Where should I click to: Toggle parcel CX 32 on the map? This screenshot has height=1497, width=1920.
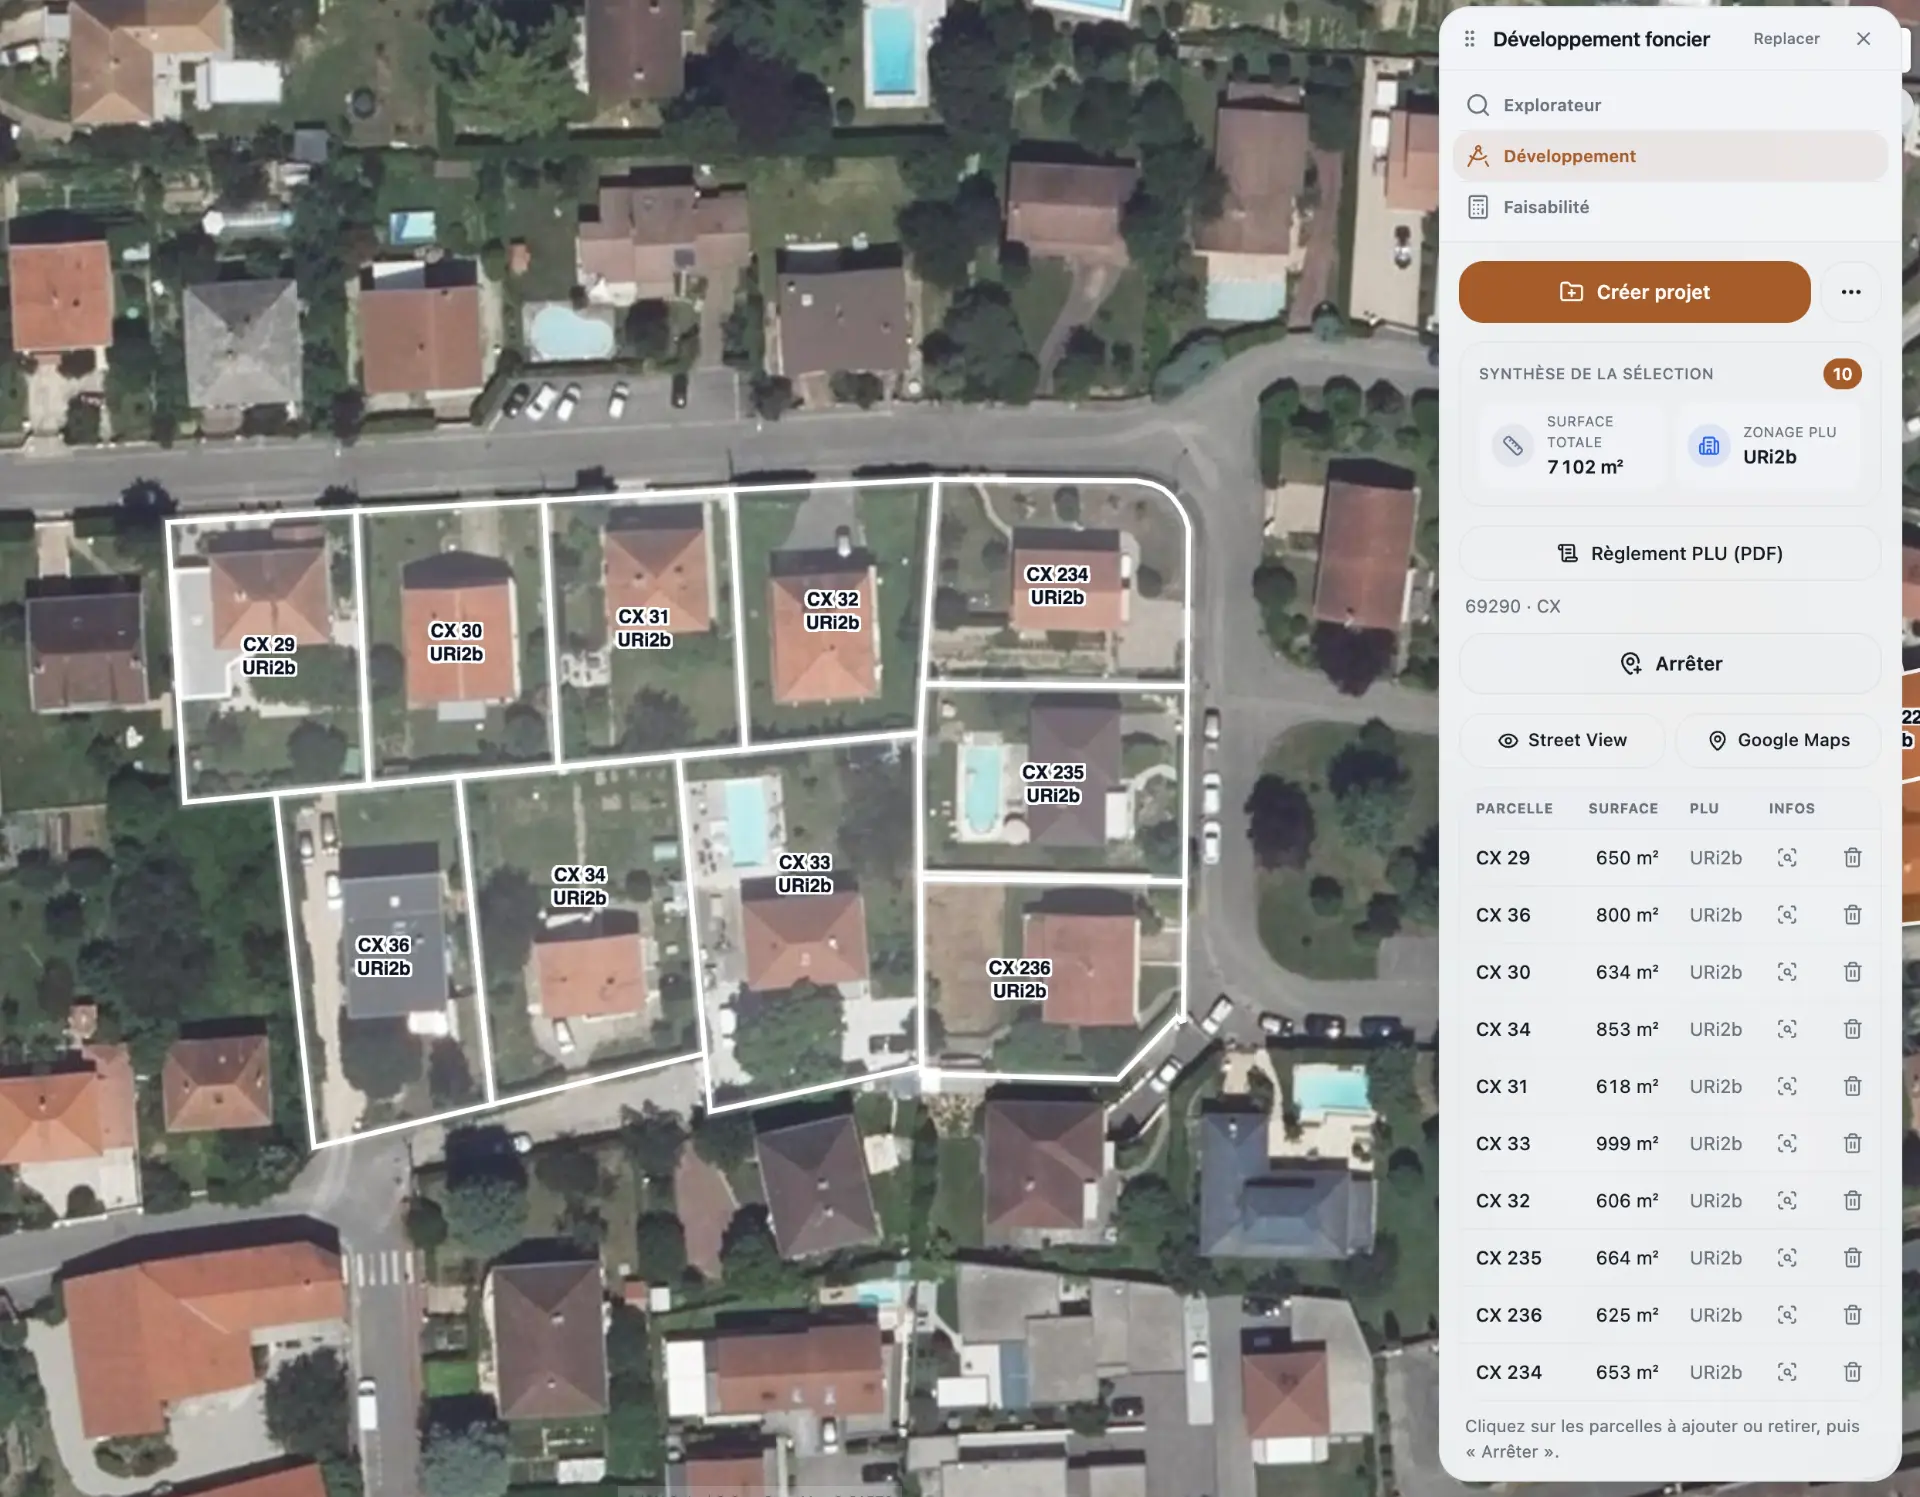(832, 610)
